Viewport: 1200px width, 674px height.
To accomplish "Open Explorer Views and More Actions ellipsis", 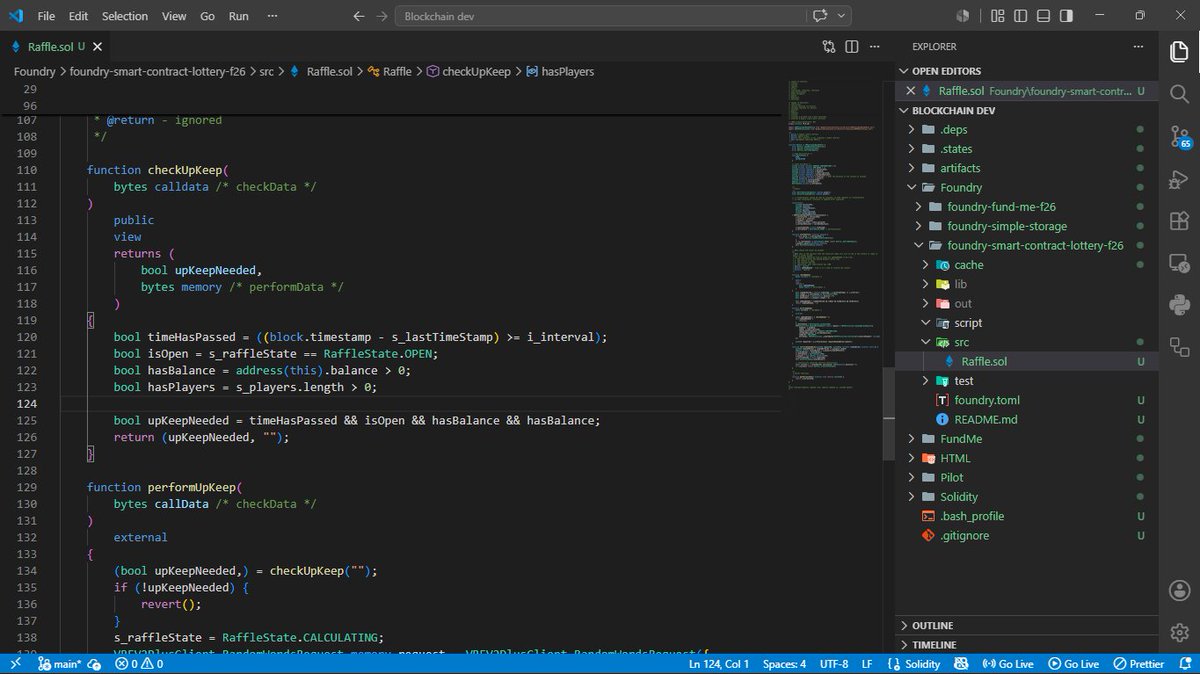I will 1139,46.
